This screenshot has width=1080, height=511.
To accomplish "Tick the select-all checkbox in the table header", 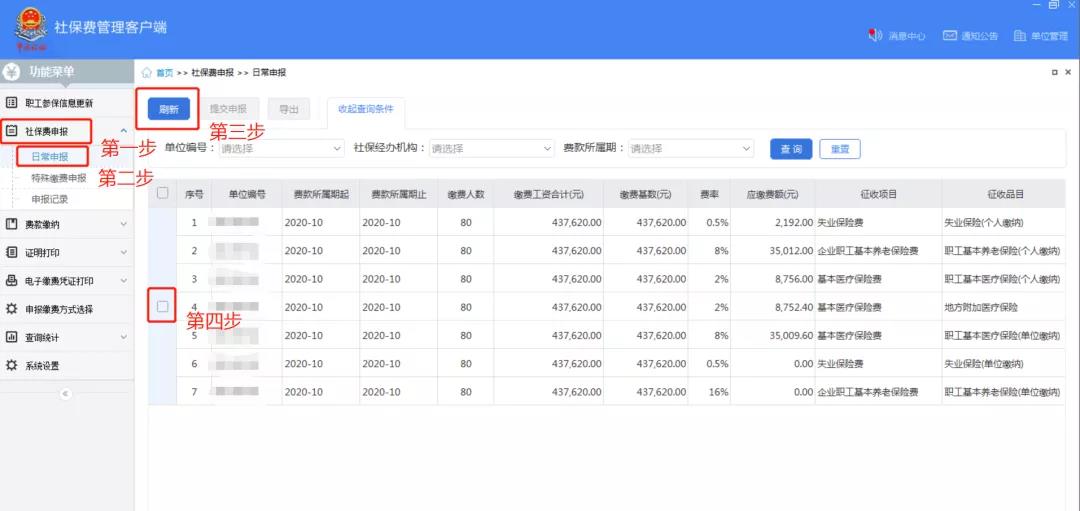I will tap(163, 194).
